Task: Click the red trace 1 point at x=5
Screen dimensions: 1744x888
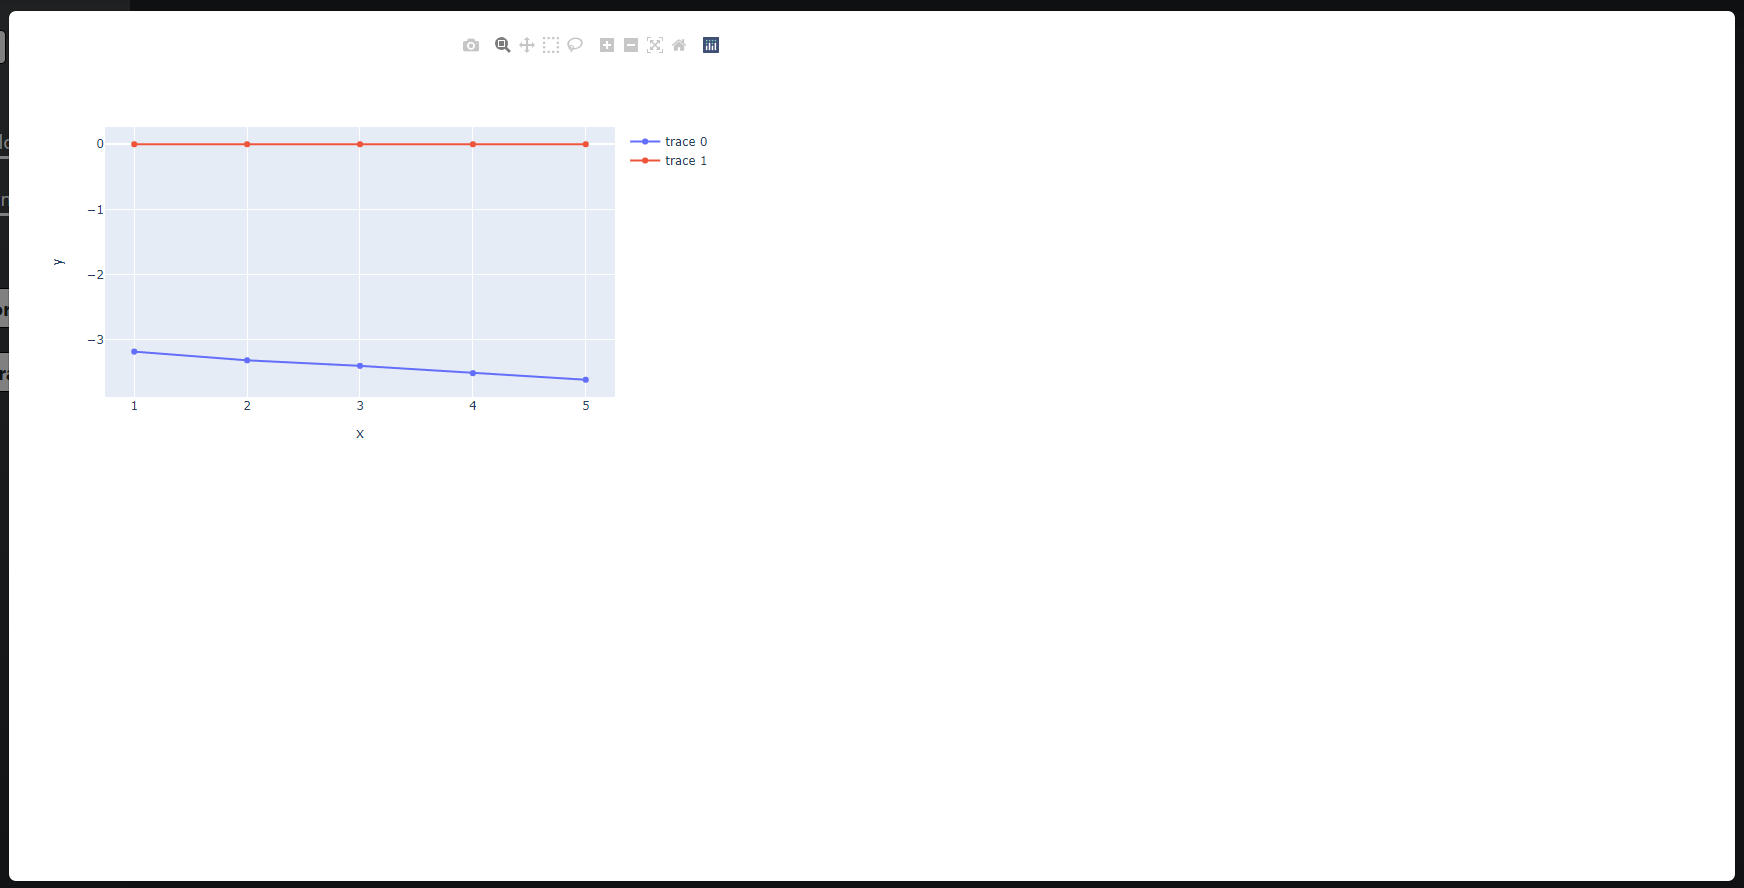Action: [x=586, y=144]
